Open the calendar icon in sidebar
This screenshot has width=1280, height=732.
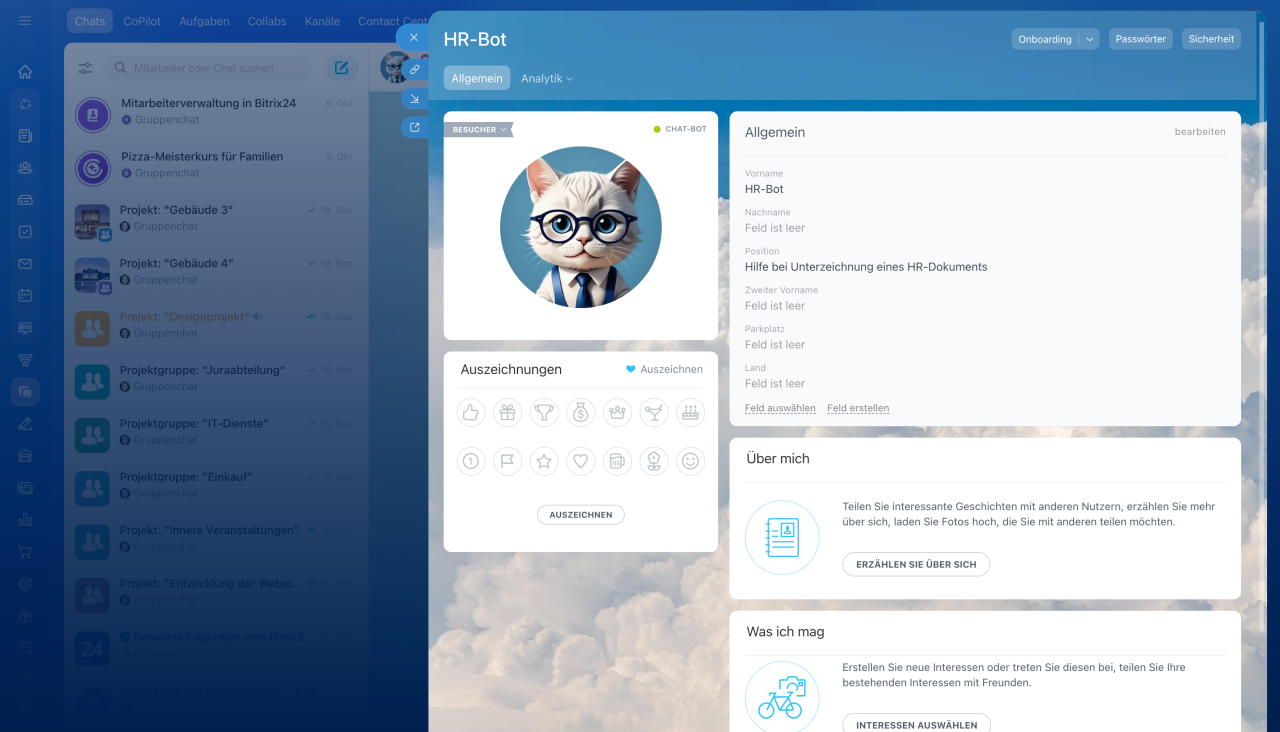[25, 296]
